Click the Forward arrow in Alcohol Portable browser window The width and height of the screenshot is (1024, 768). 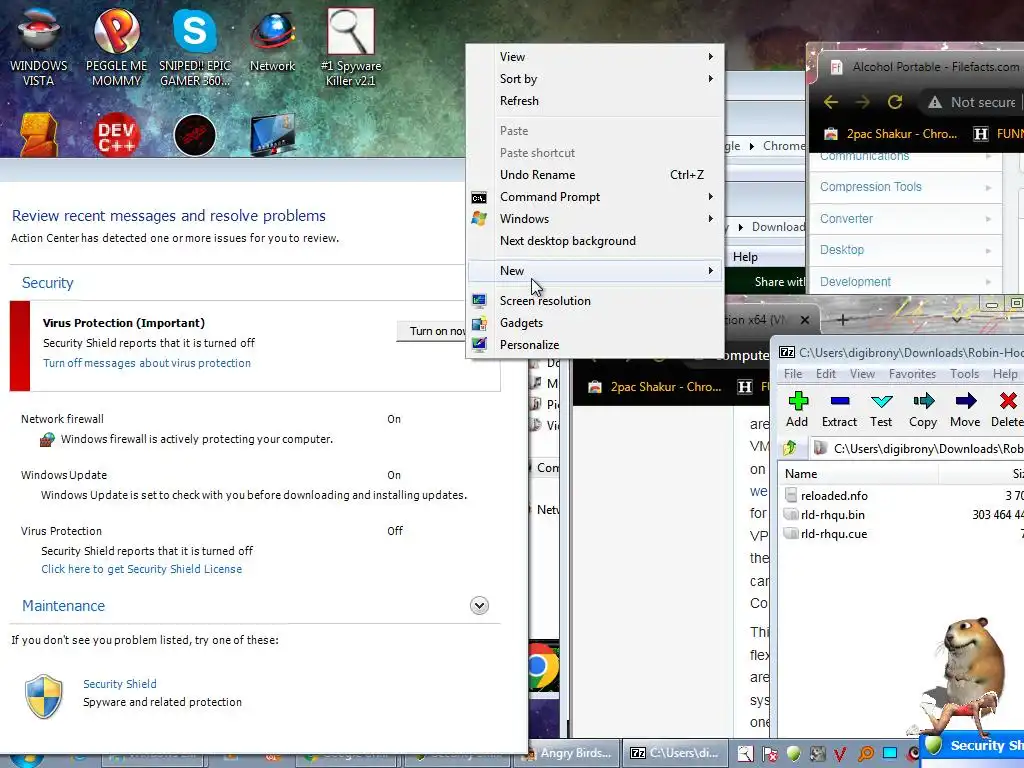click(x=863, y=102)
